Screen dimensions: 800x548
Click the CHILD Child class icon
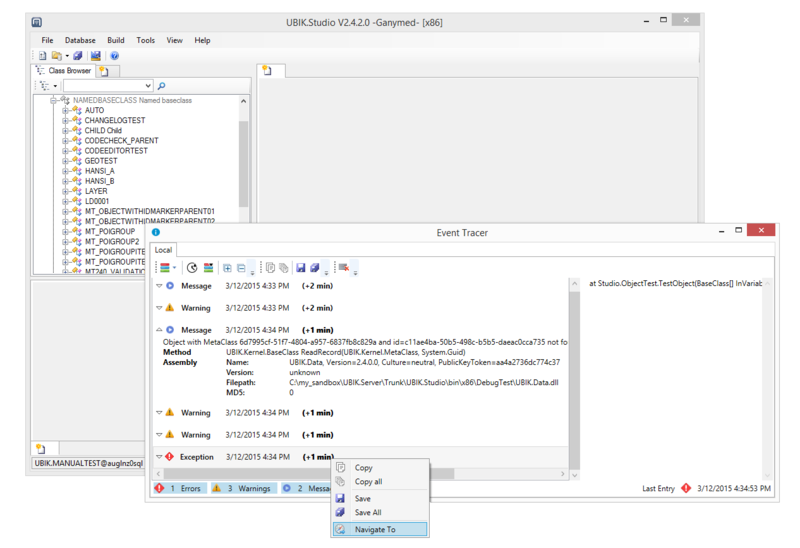click(77, 131)
